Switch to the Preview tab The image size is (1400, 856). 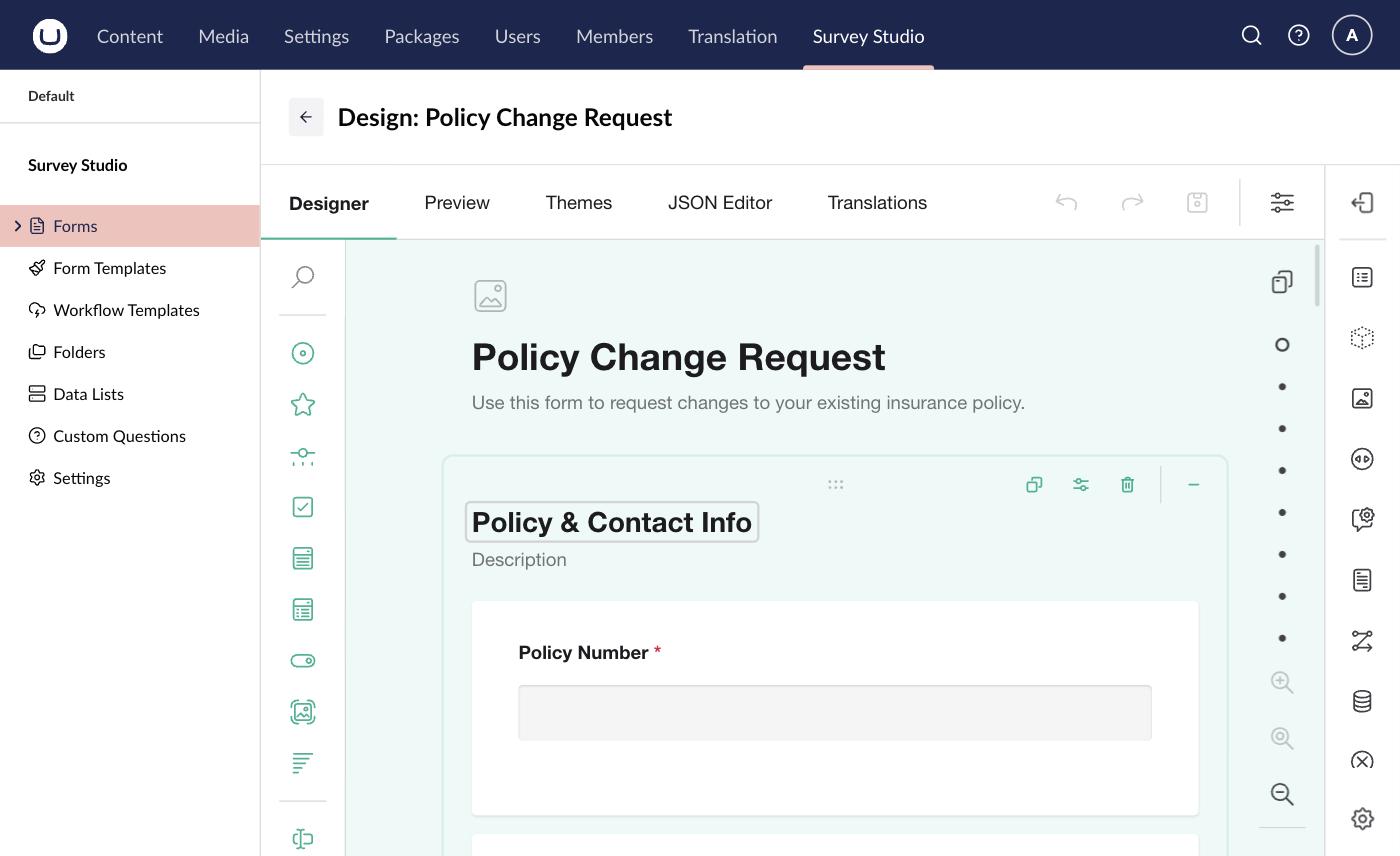click(x=457, y=203)
